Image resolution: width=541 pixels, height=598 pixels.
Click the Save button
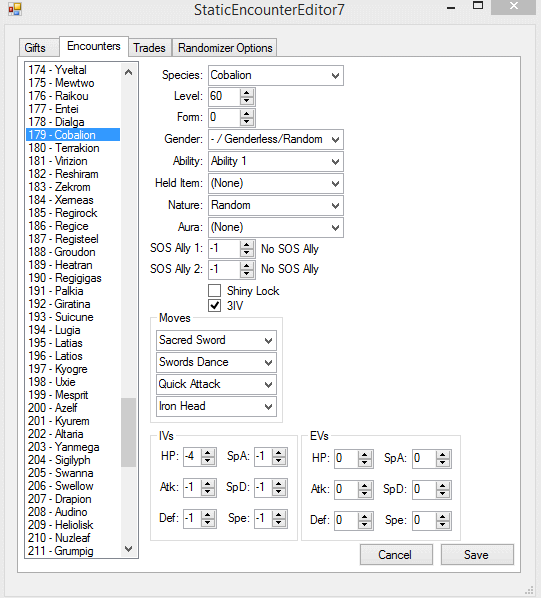point(477,555)
